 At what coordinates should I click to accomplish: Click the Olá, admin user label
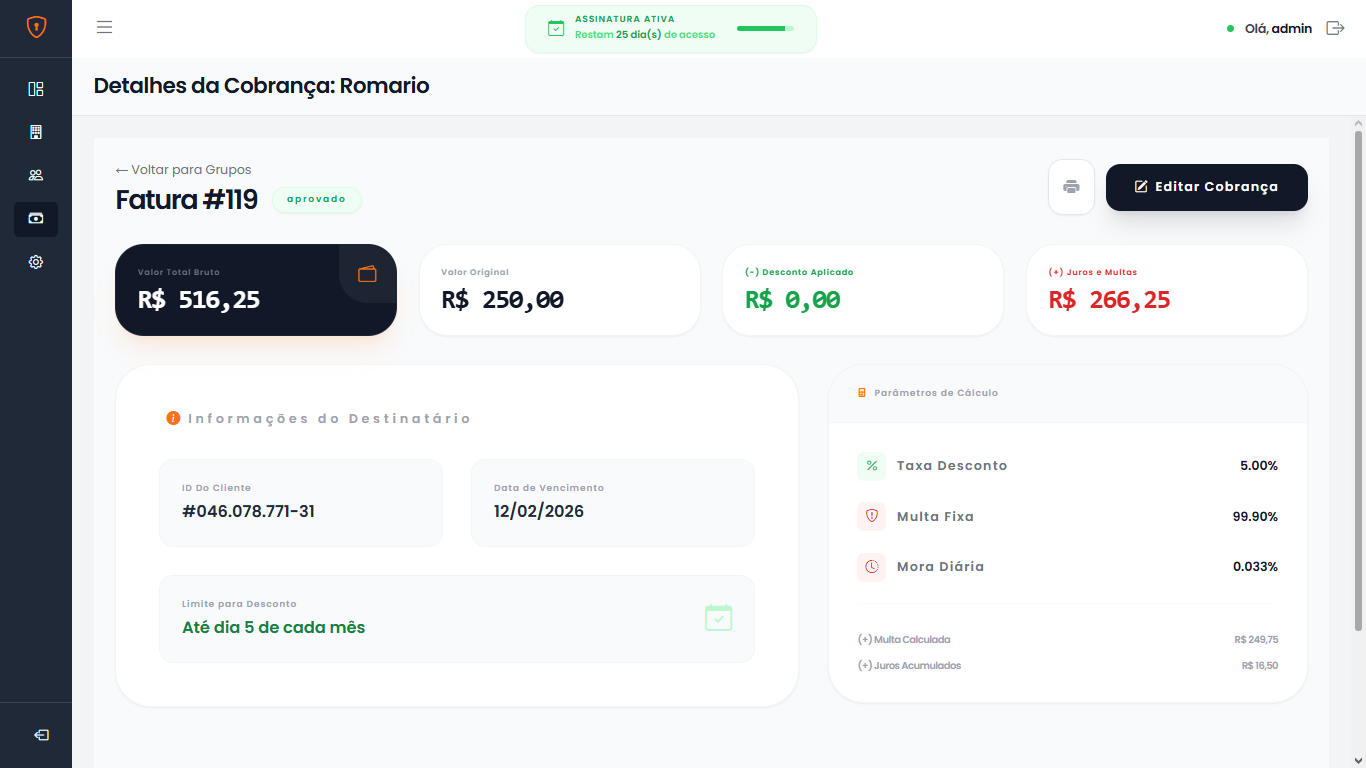pos(1277,29)
